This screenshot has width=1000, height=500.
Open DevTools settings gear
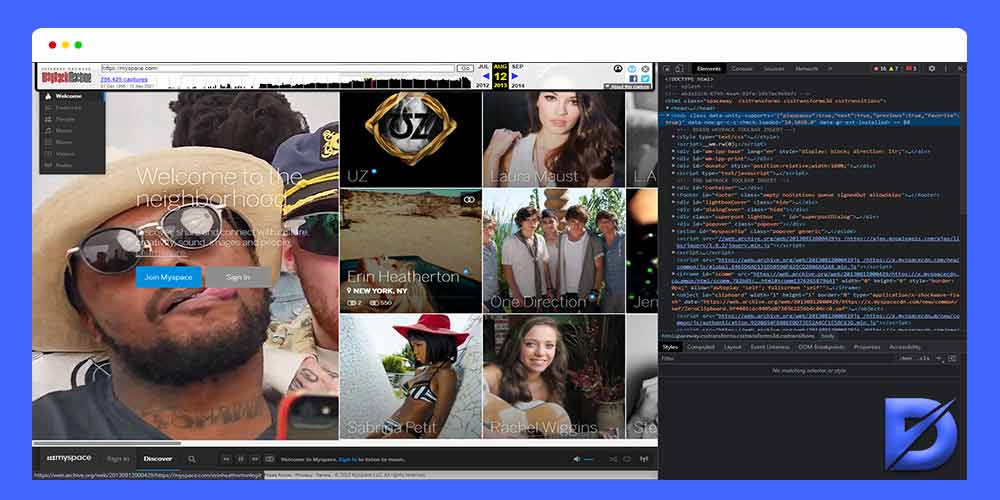[932, 68]
